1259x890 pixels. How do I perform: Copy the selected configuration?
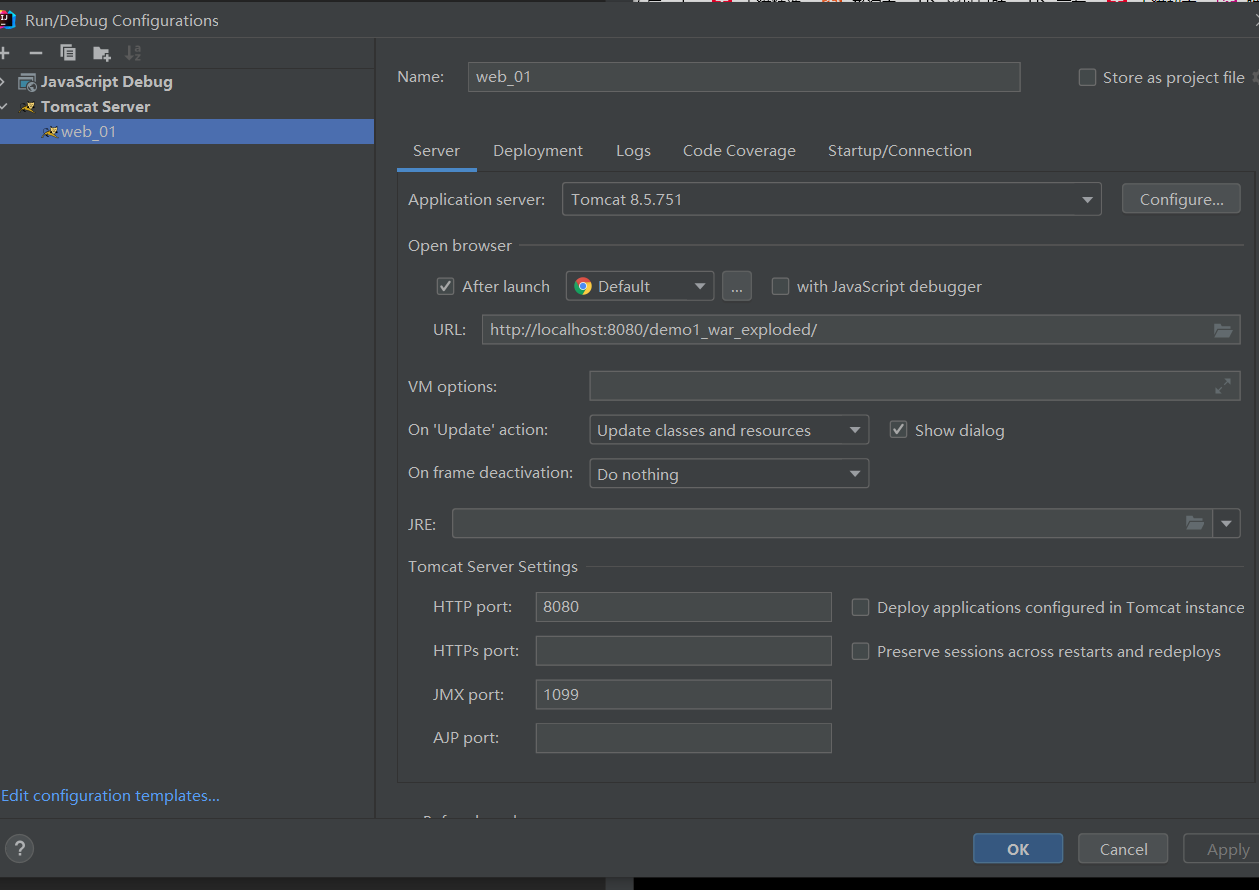tap(68, 53)
